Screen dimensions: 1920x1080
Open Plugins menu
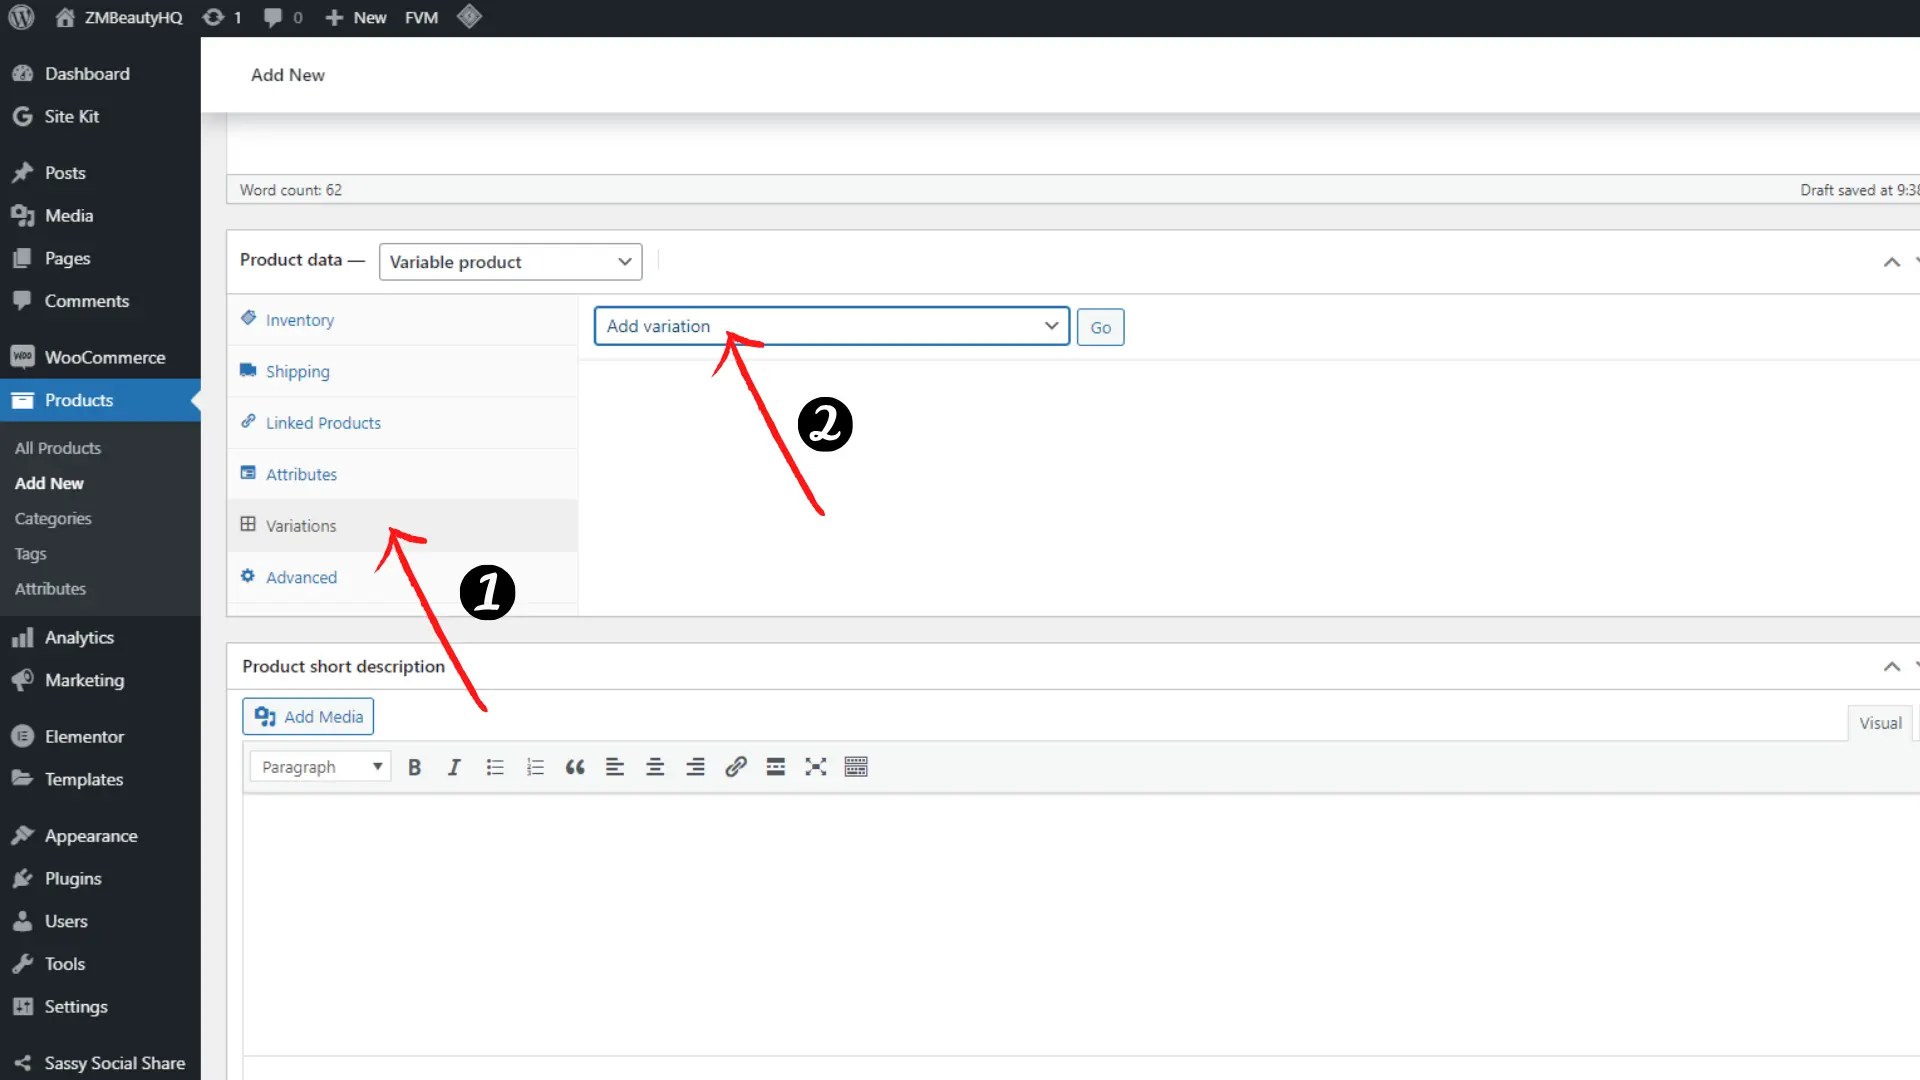coord(100,878)
